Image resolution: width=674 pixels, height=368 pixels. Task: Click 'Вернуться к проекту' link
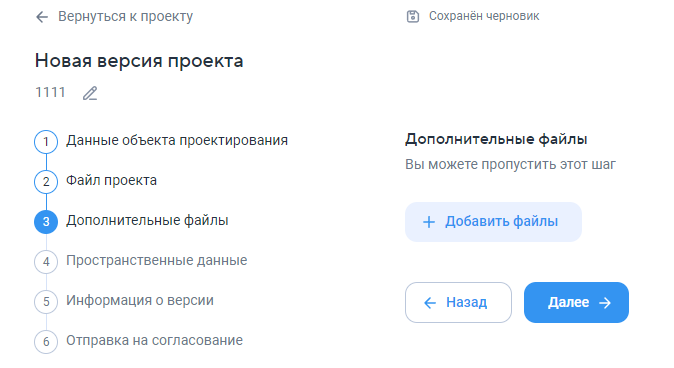coord(126,16)
